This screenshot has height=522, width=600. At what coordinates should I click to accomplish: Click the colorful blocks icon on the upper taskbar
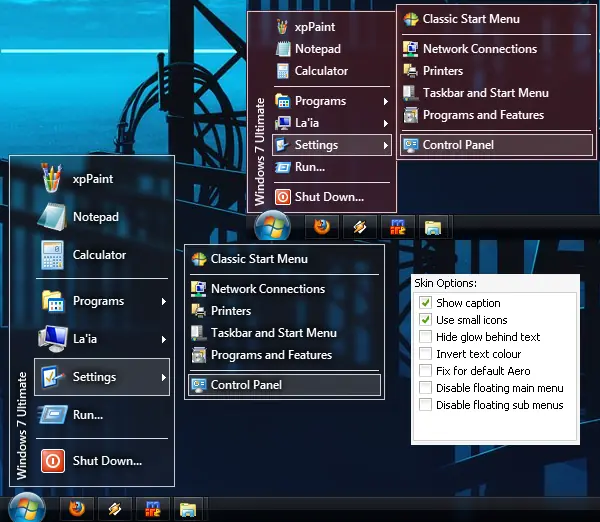point(398,227)
